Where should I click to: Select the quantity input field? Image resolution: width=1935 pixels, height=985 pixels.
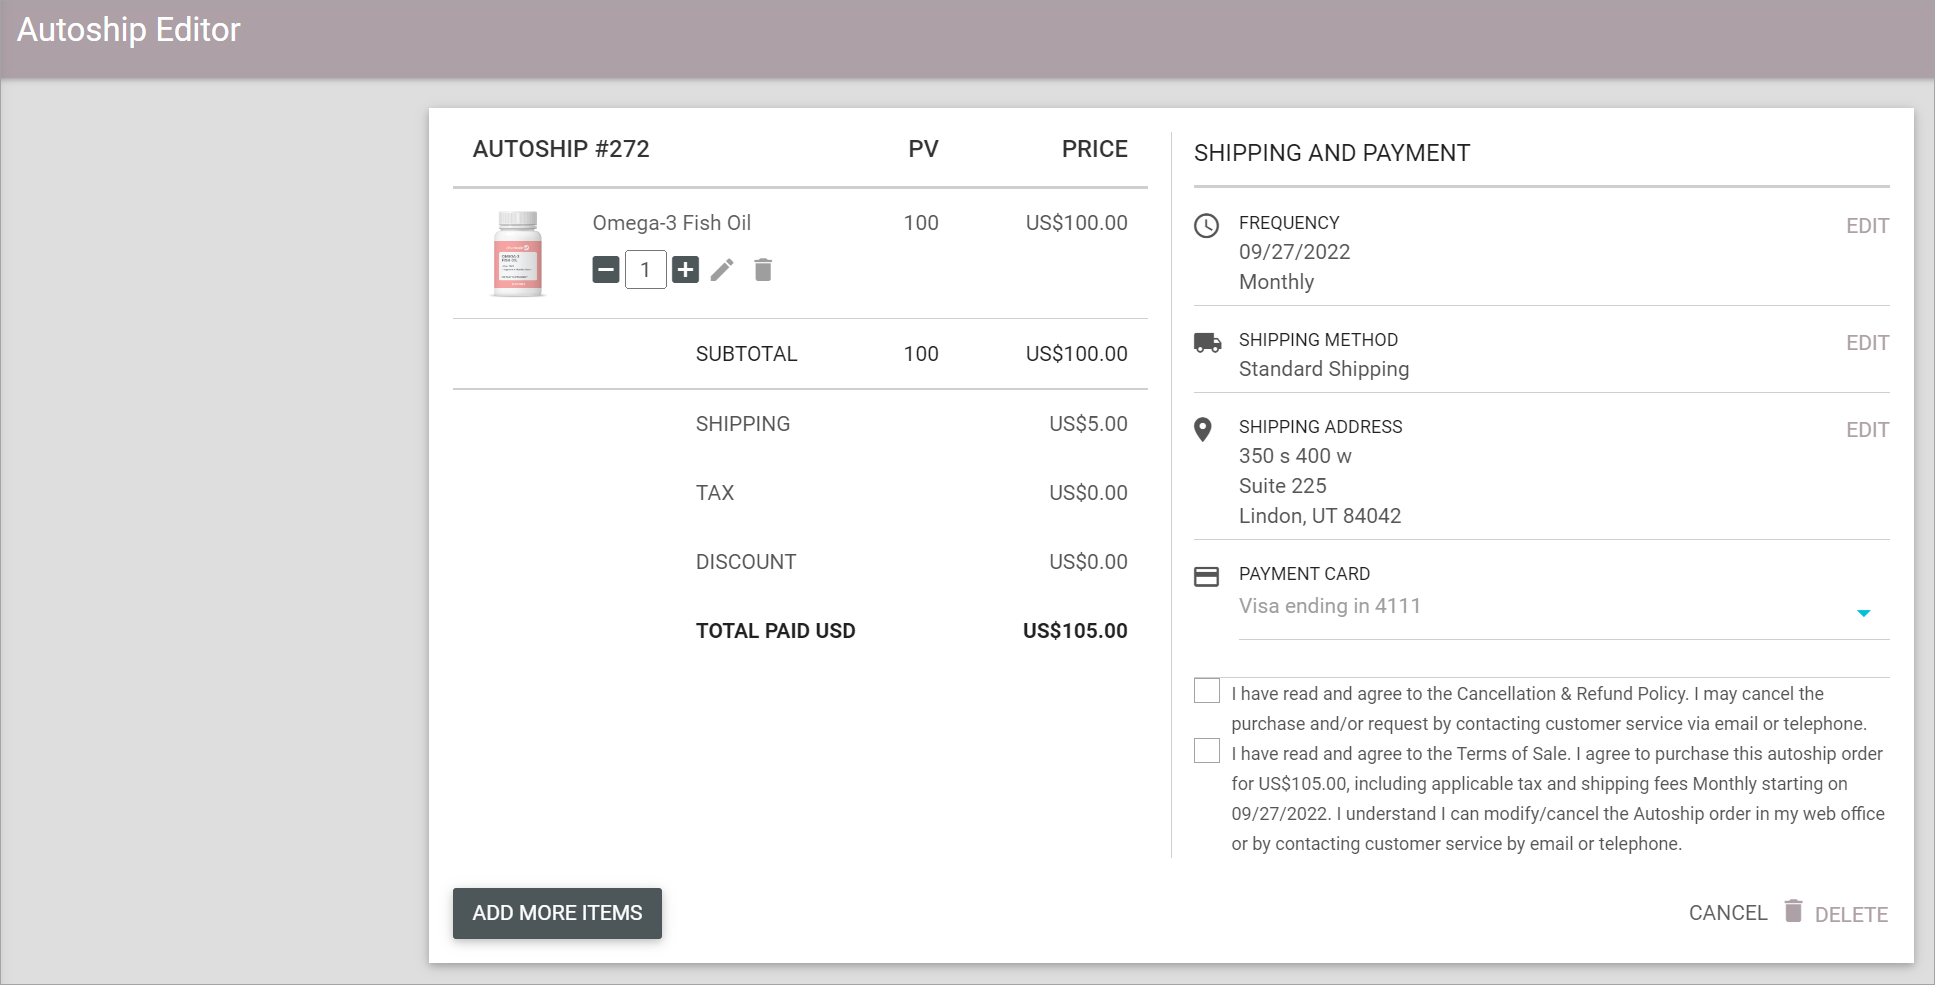click(645, 269)
